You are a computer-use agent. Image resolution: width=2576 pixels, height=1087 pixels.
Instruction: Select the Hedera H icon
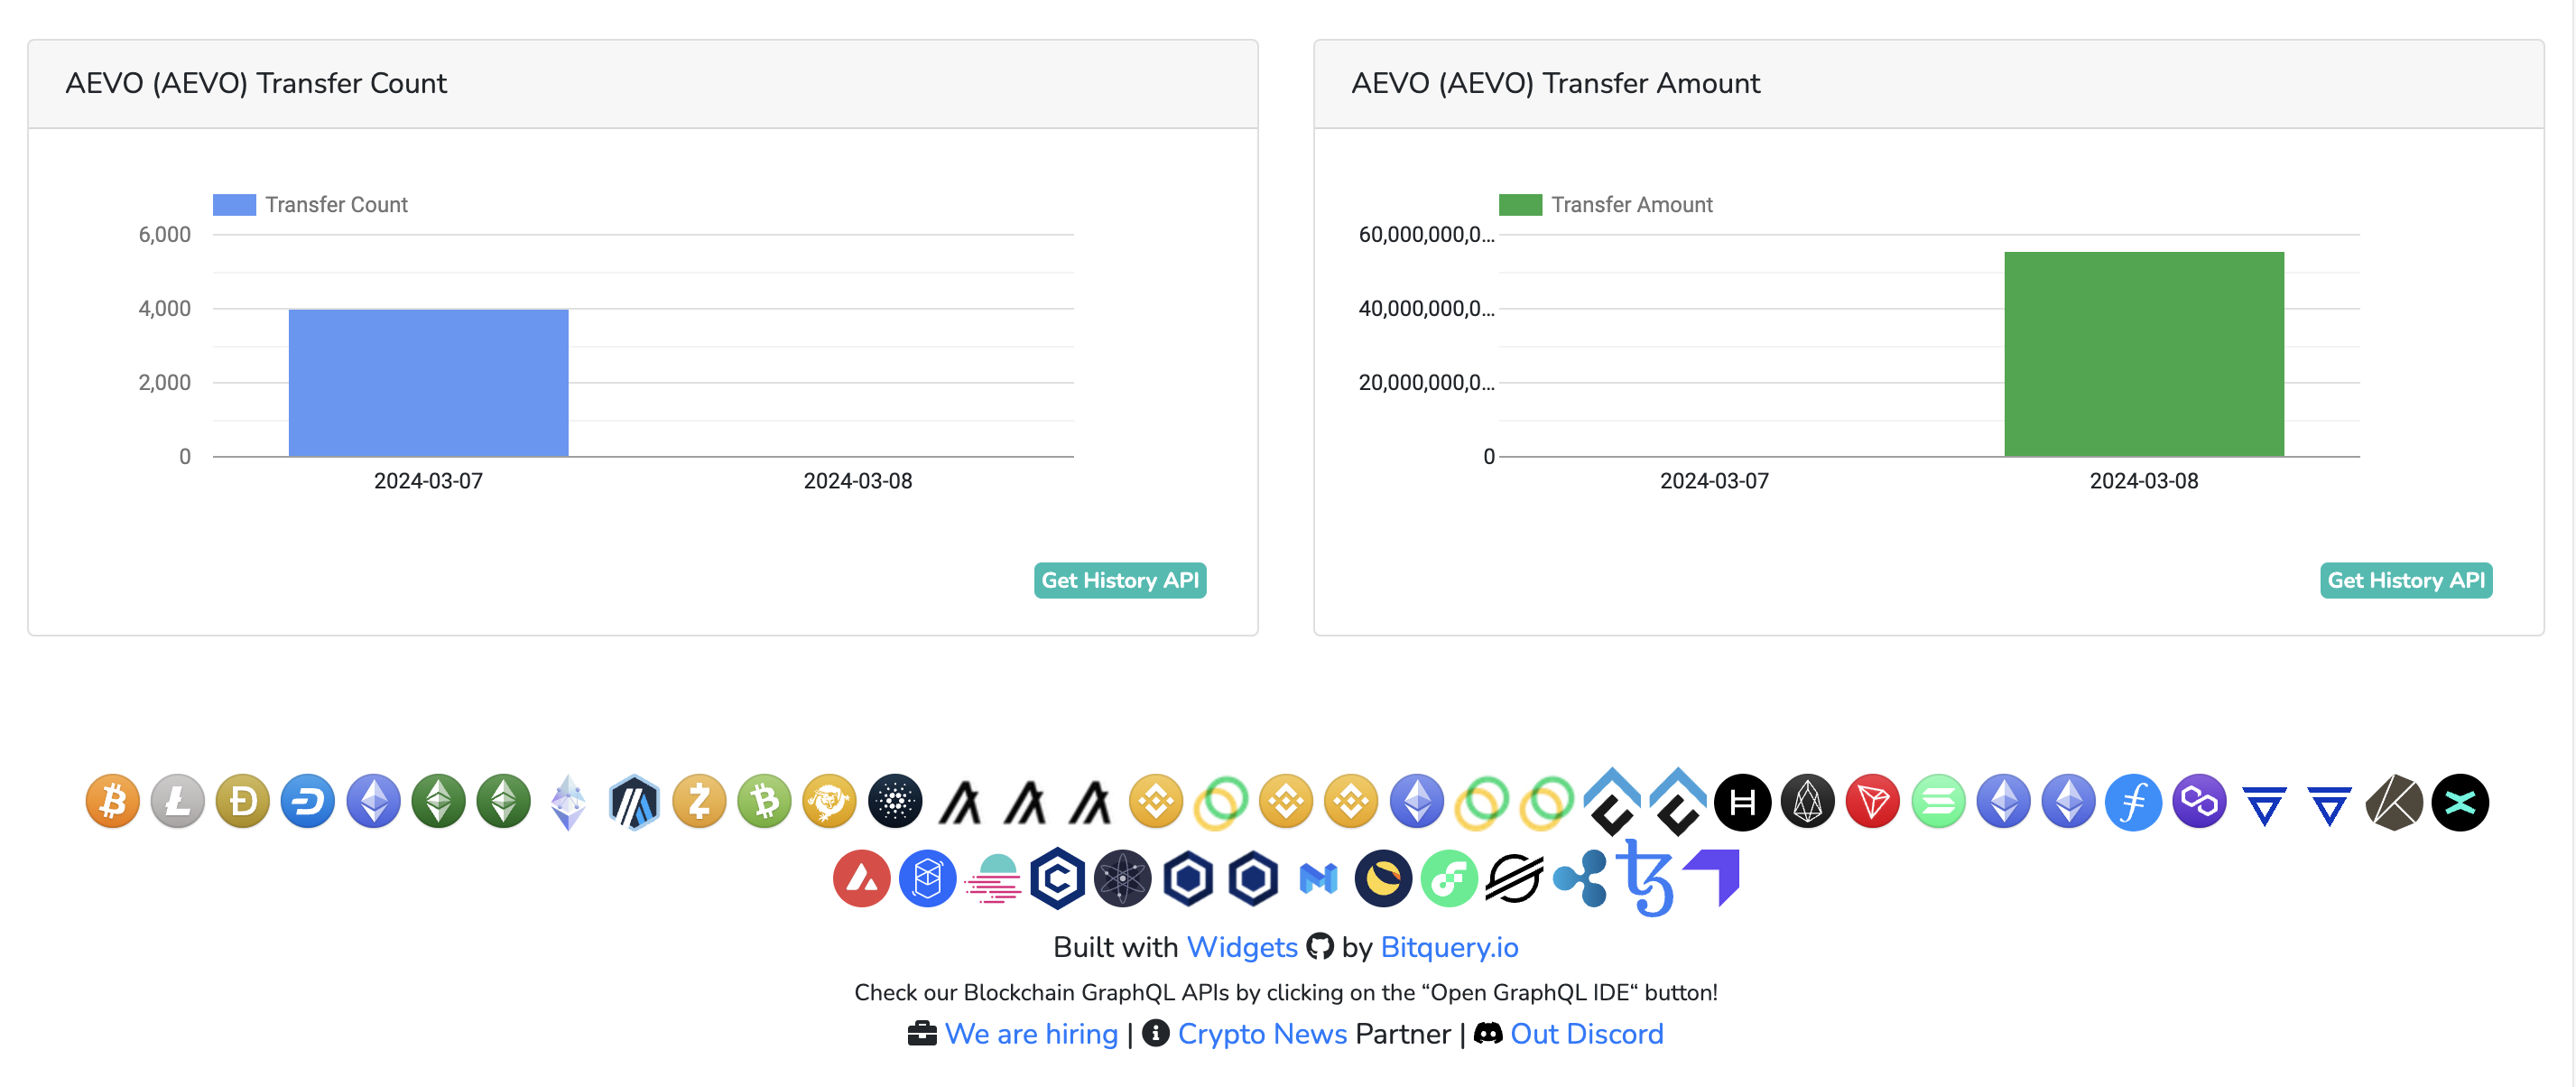point(1742,802)
